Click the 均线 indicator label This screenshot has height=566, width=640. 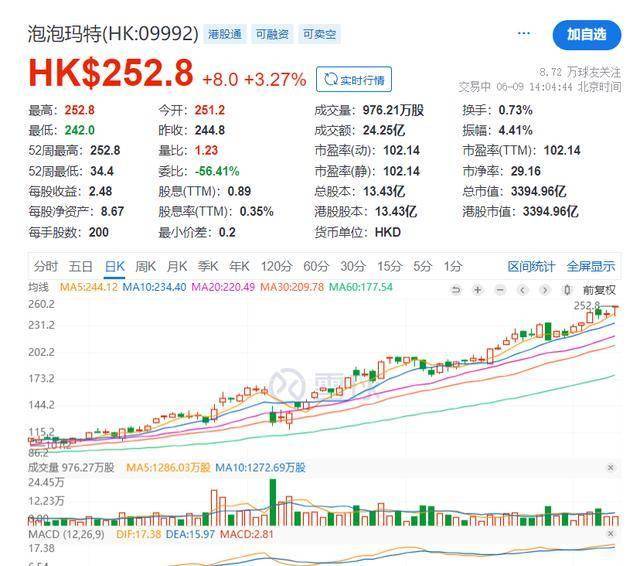pos(38,287)
